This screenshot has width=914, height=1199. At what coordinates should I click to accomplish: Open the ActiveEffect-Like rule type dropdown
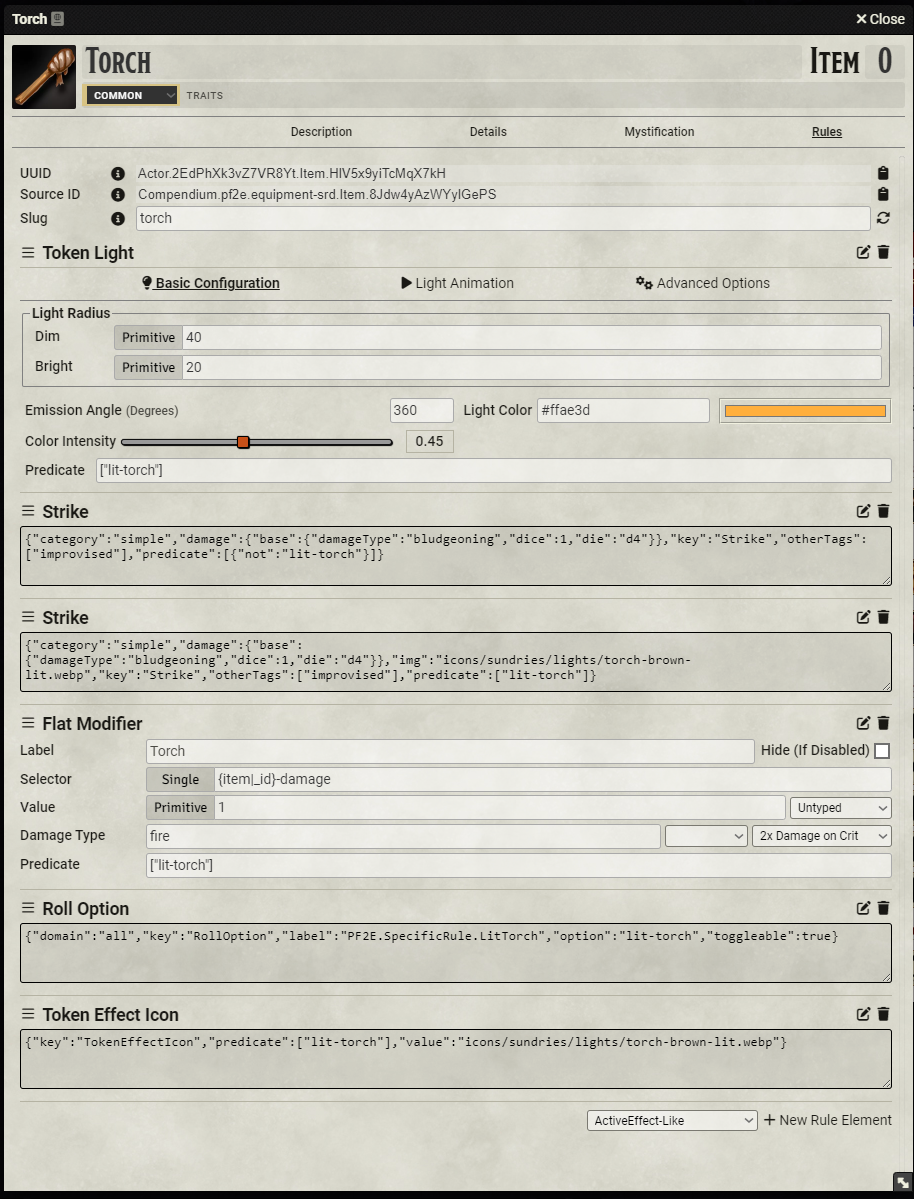click(671, 1120)
